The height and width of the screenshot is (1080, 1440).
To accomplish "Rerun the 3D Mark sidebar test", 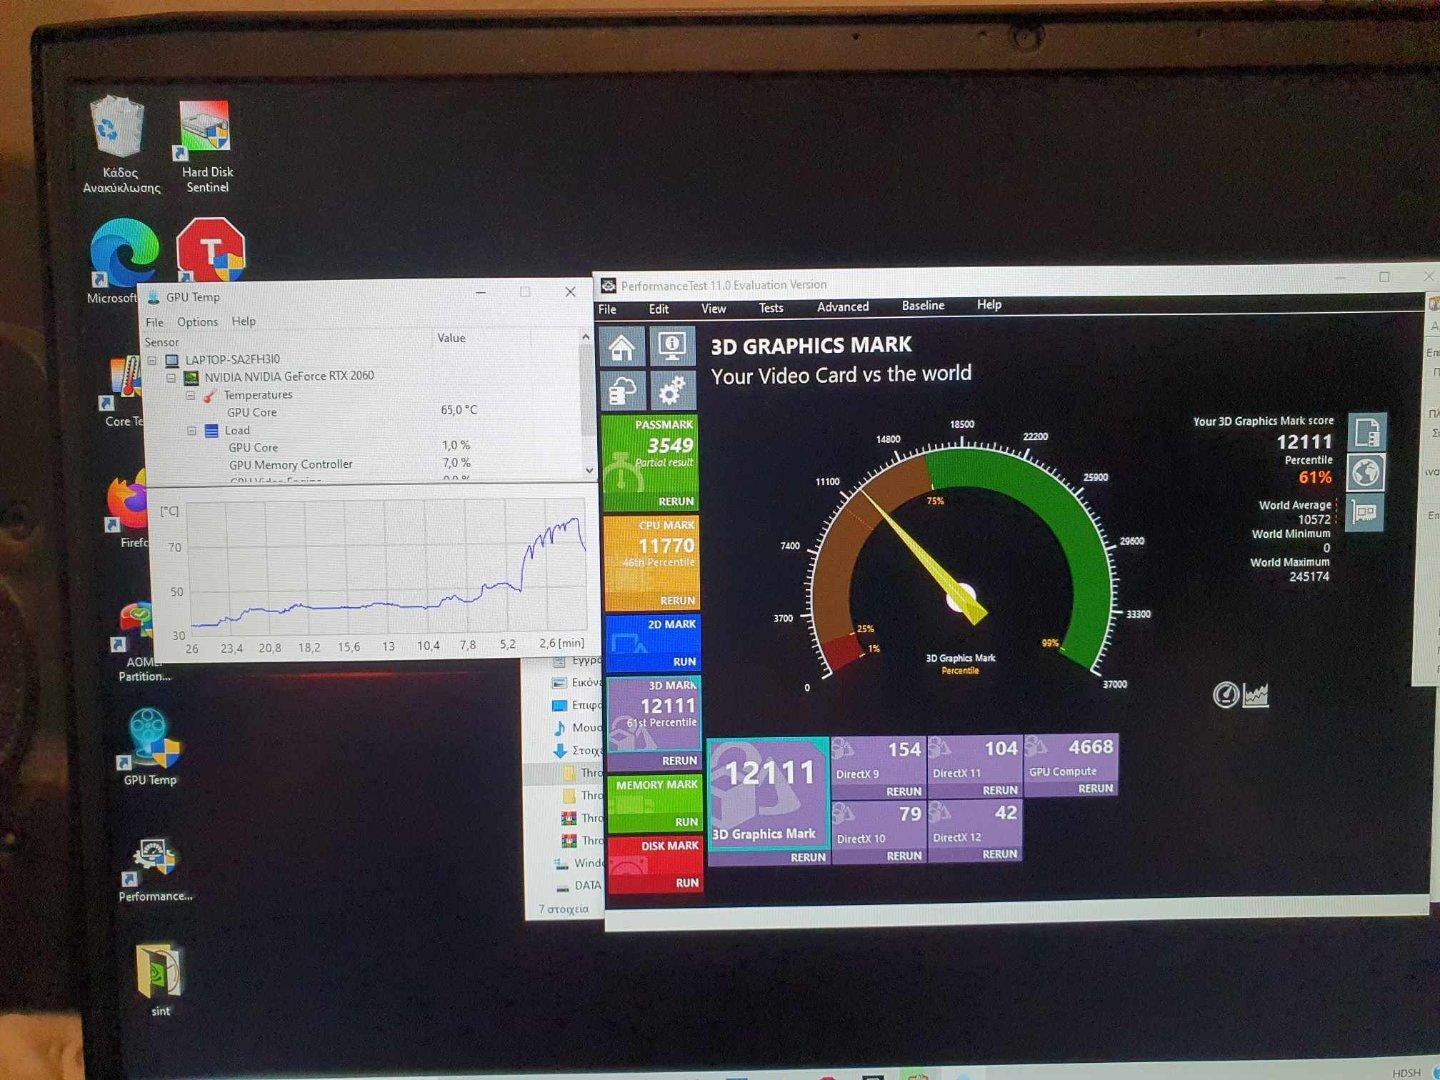I will [679, 761].
